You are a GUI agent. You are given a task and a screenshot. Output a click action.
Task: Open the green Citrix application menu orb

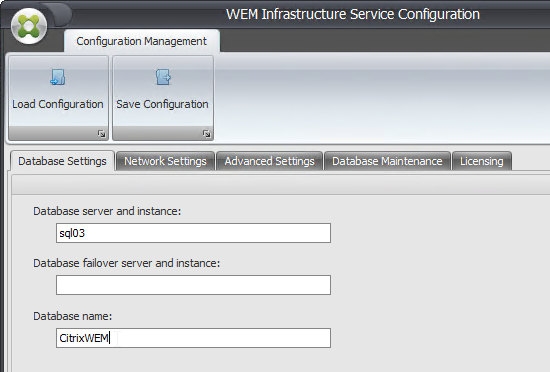(29, 26)
